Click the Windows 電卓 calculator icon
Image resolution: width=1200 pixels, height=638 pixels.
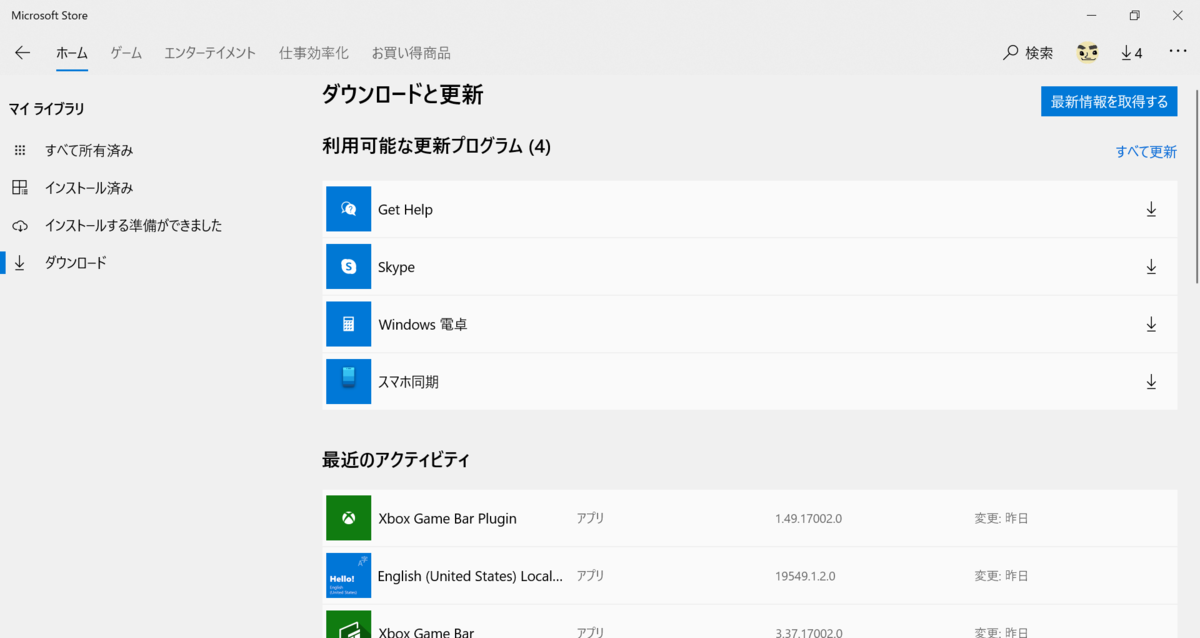pyautogui.click(x=348, y=324)
